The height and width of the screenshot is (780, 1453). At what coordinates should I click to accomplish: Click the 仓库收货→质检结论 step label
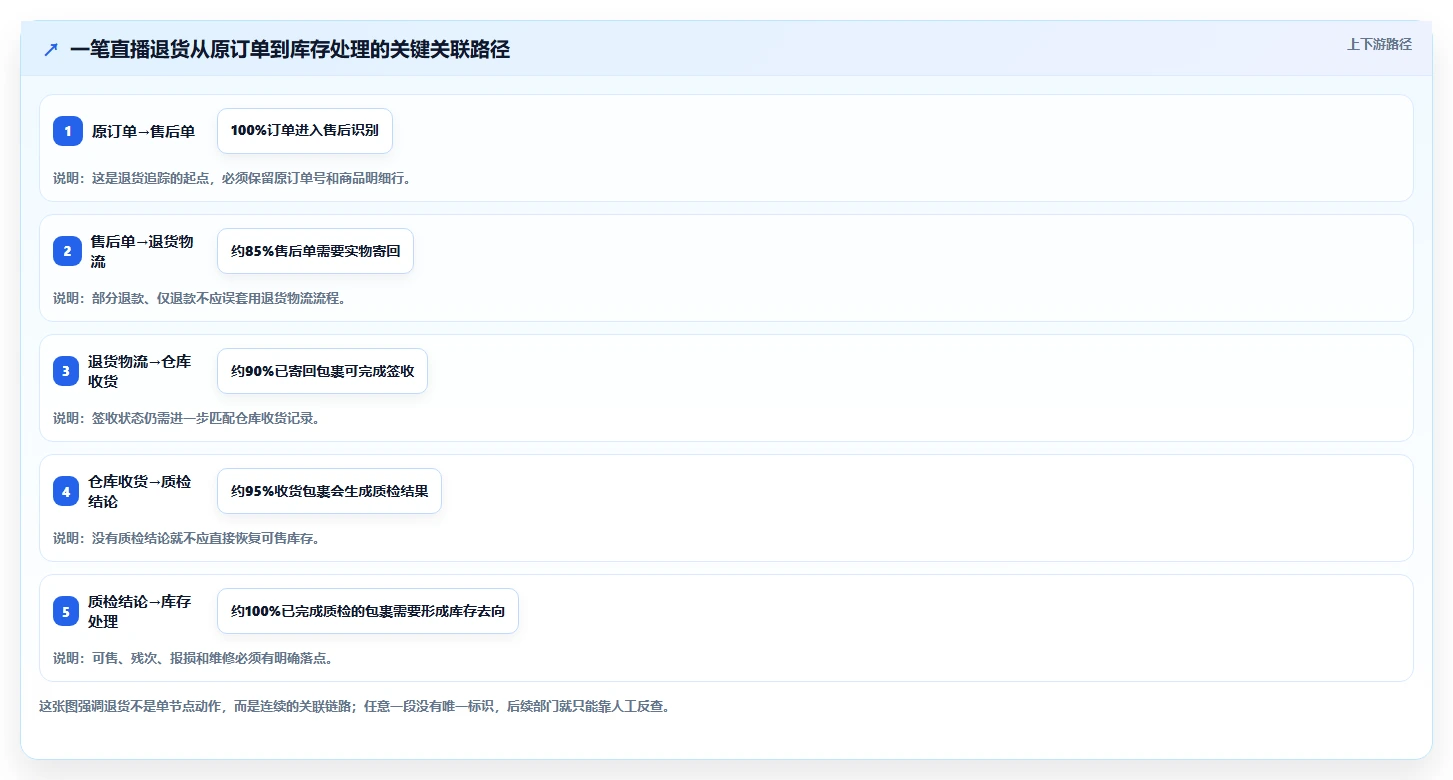coord(139,491)
